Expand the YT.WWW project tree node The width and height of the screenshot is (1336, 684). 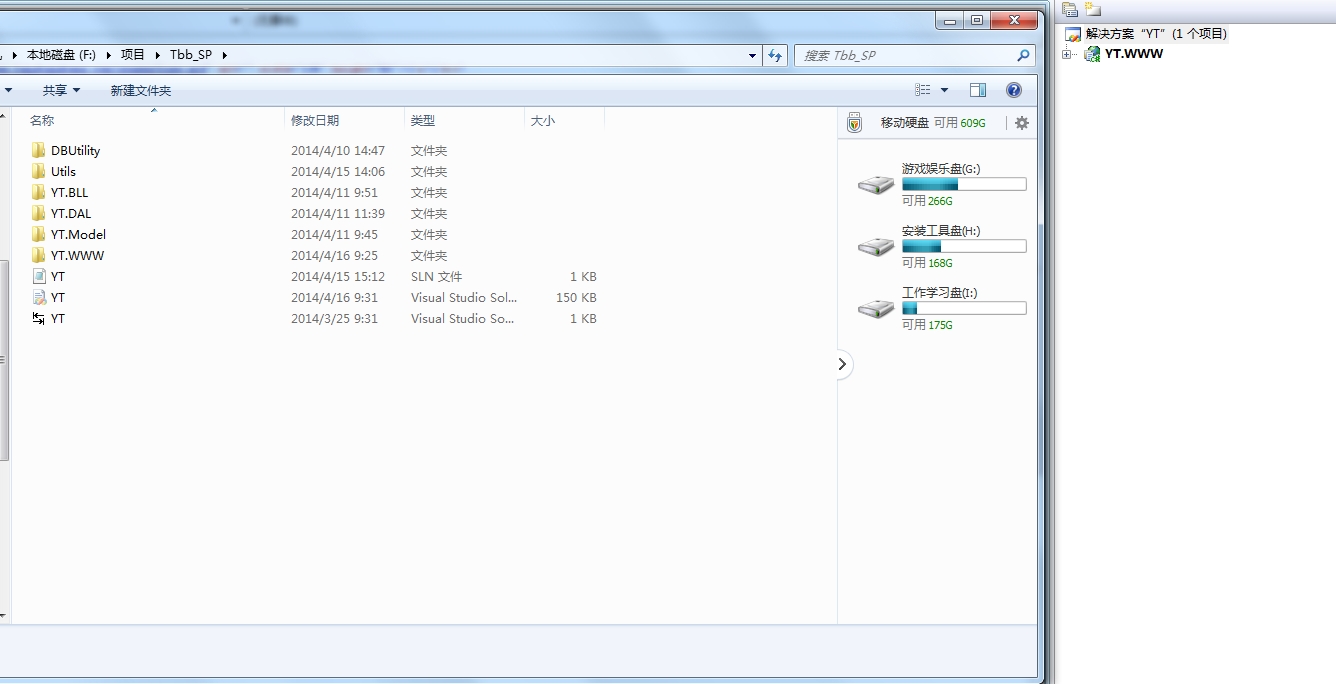point(1067,54)
